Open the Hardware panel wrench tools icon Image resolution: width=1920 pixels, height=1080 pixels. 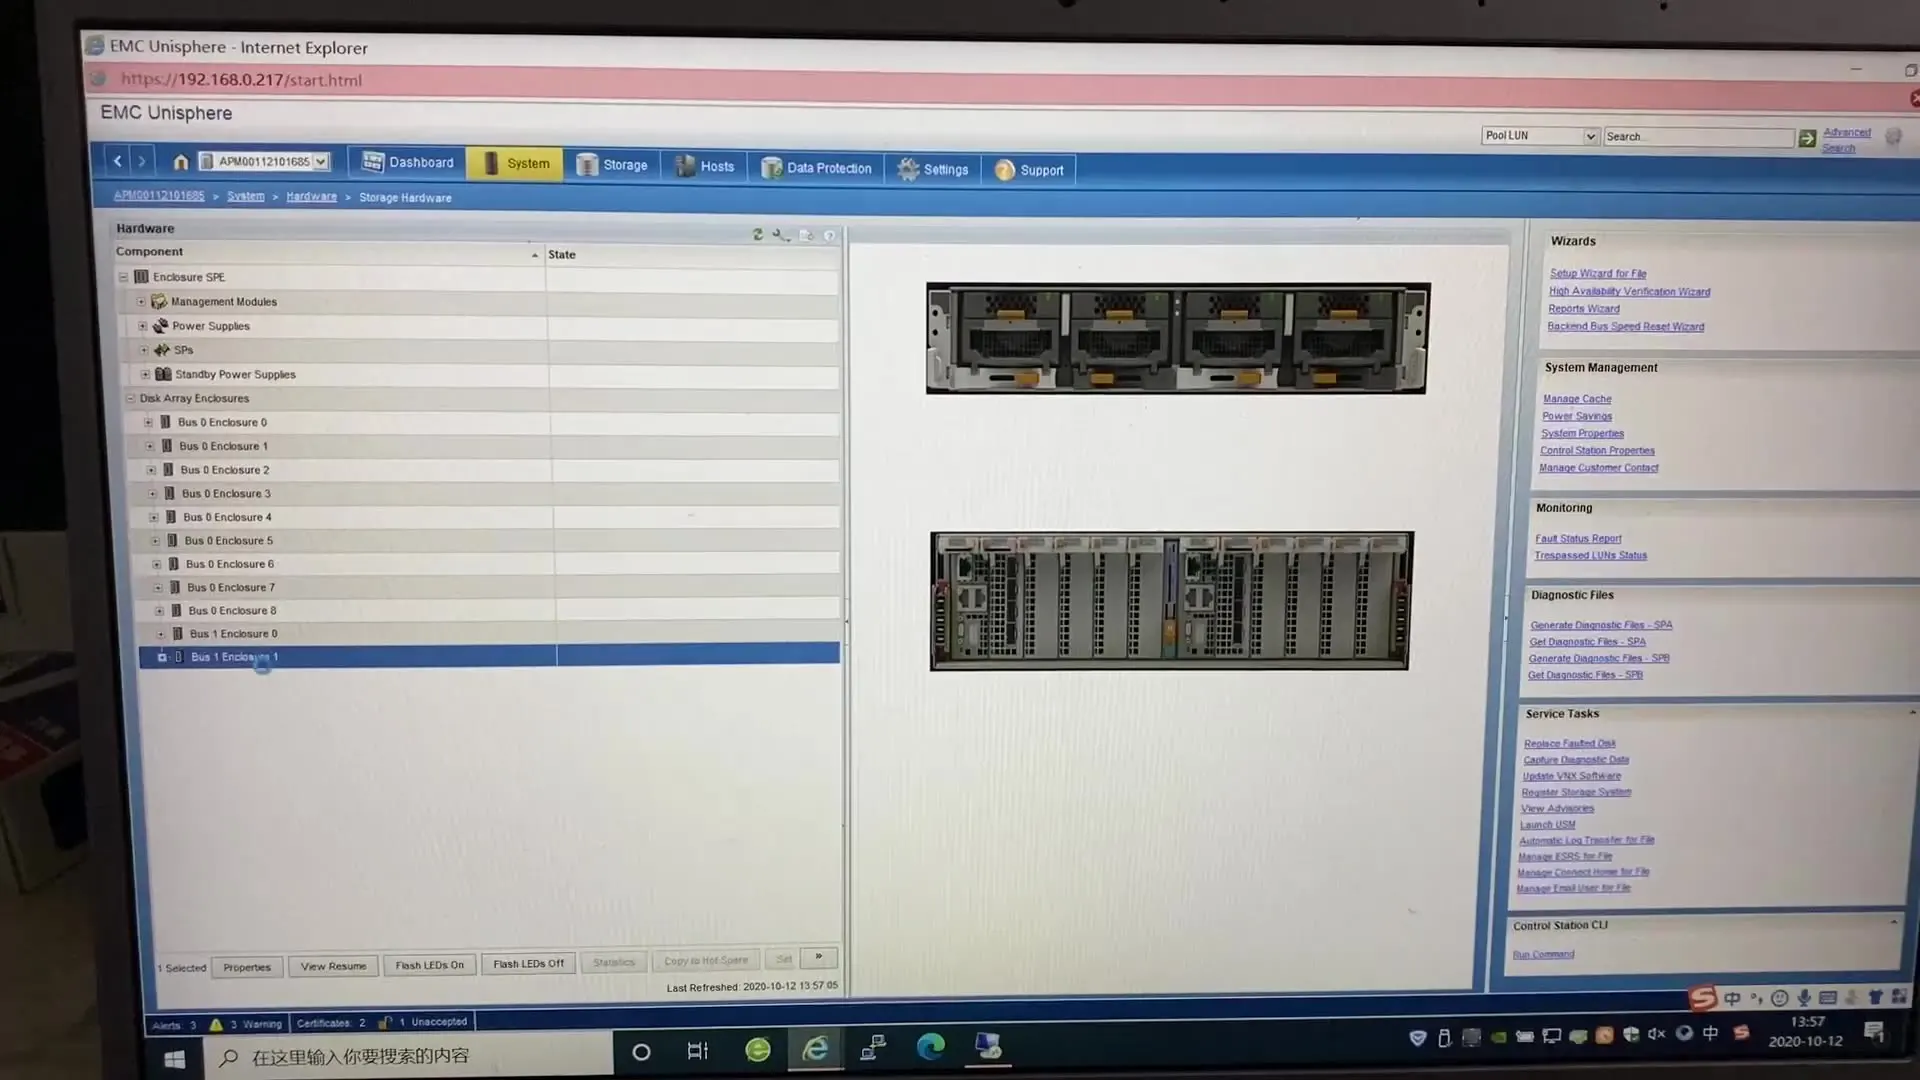tap(780, 235)
